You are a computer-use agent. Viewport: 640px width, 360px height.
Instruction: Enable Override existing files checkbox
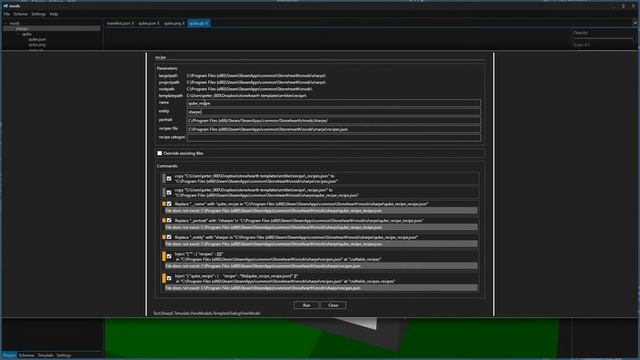pos(160,153)
